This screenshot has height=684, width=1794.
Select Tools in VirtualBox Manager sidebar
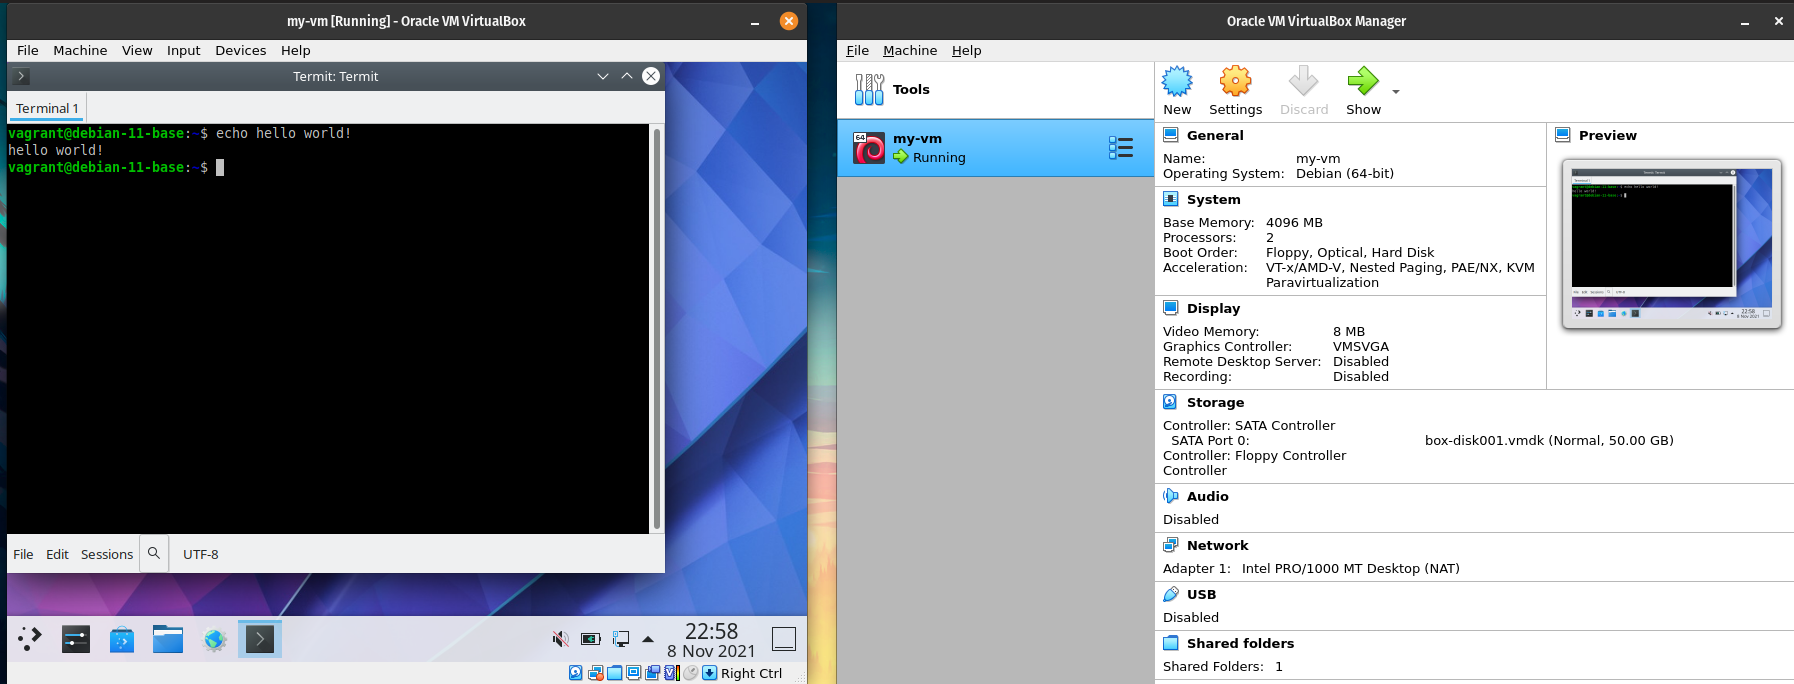click(995, 90)
